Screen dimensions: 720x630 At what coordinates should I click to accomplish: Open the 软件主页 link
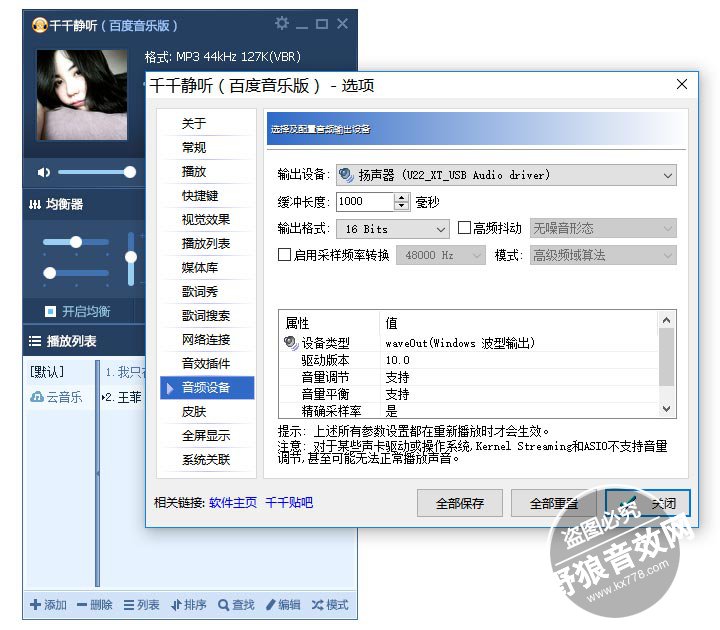coord(233,503)
